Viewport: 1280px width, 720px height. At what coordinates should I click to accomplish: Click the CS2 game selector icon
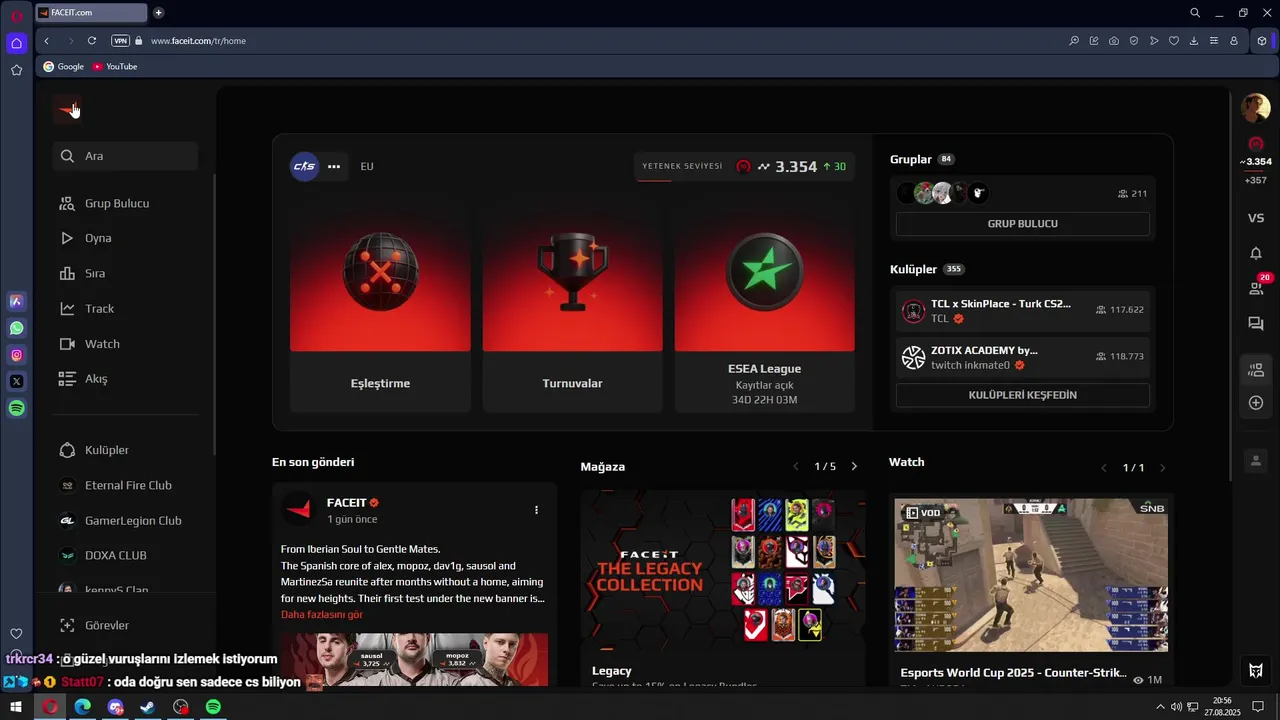pos(304,167)
